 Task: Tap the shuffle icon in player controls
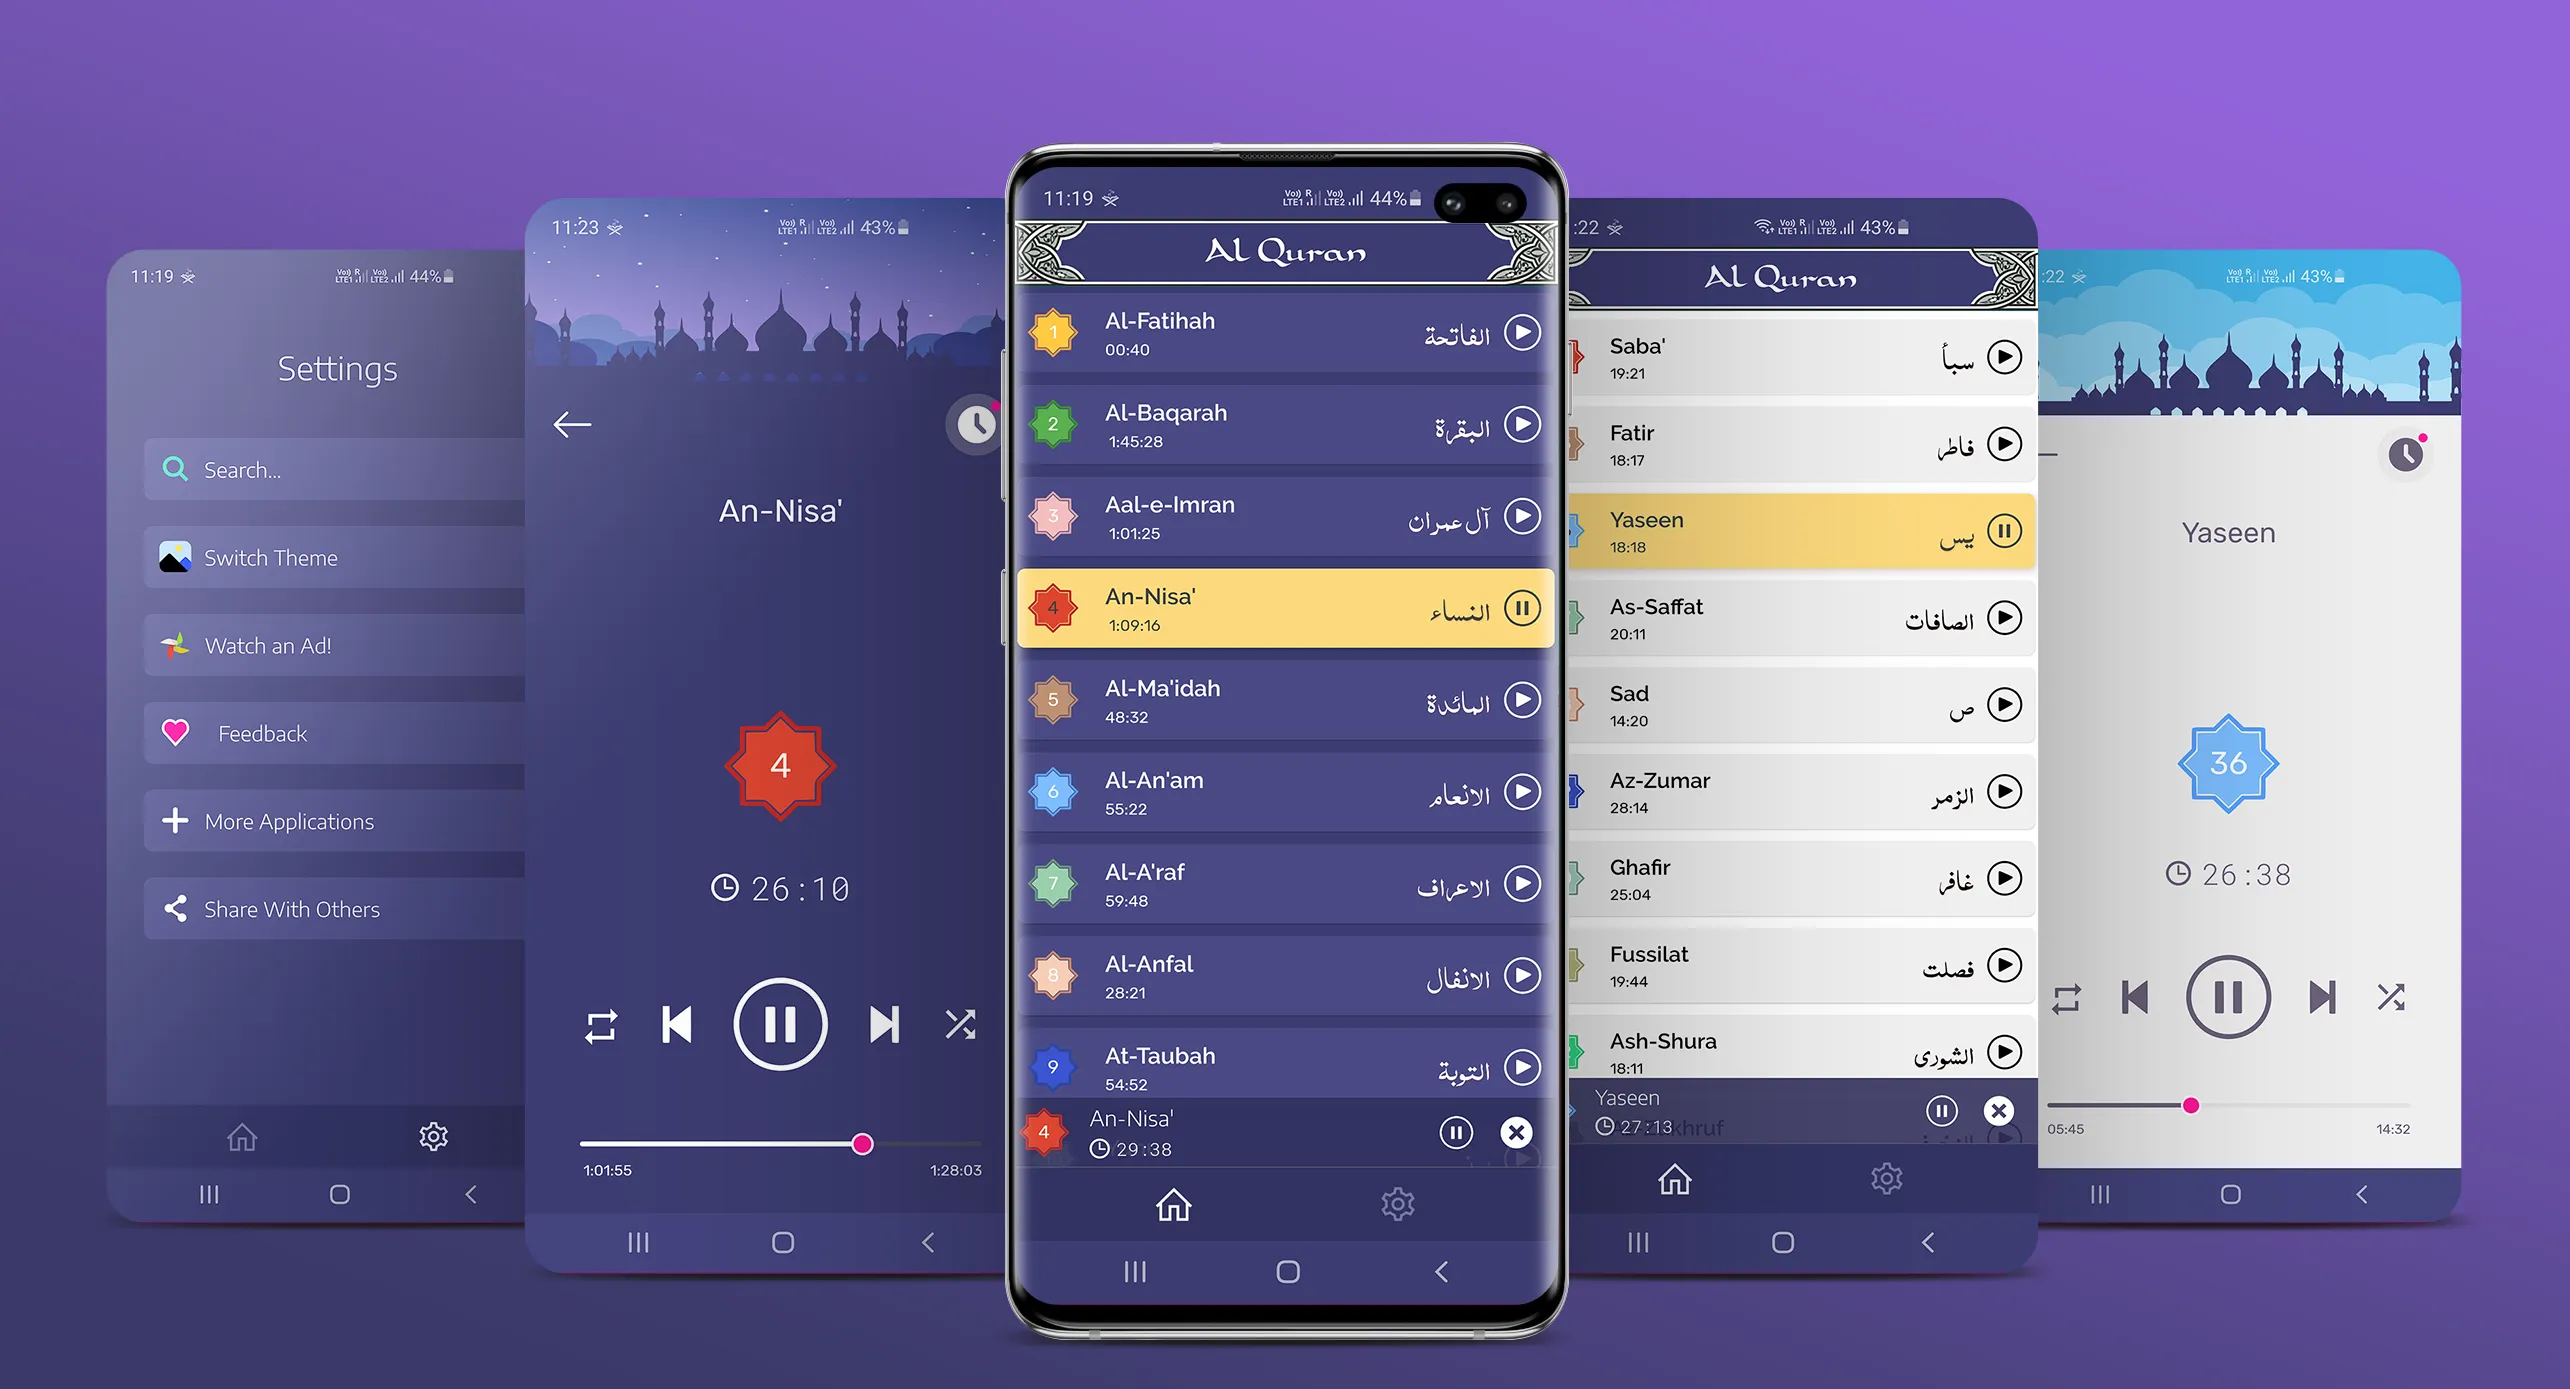(x=959, y=1025)
